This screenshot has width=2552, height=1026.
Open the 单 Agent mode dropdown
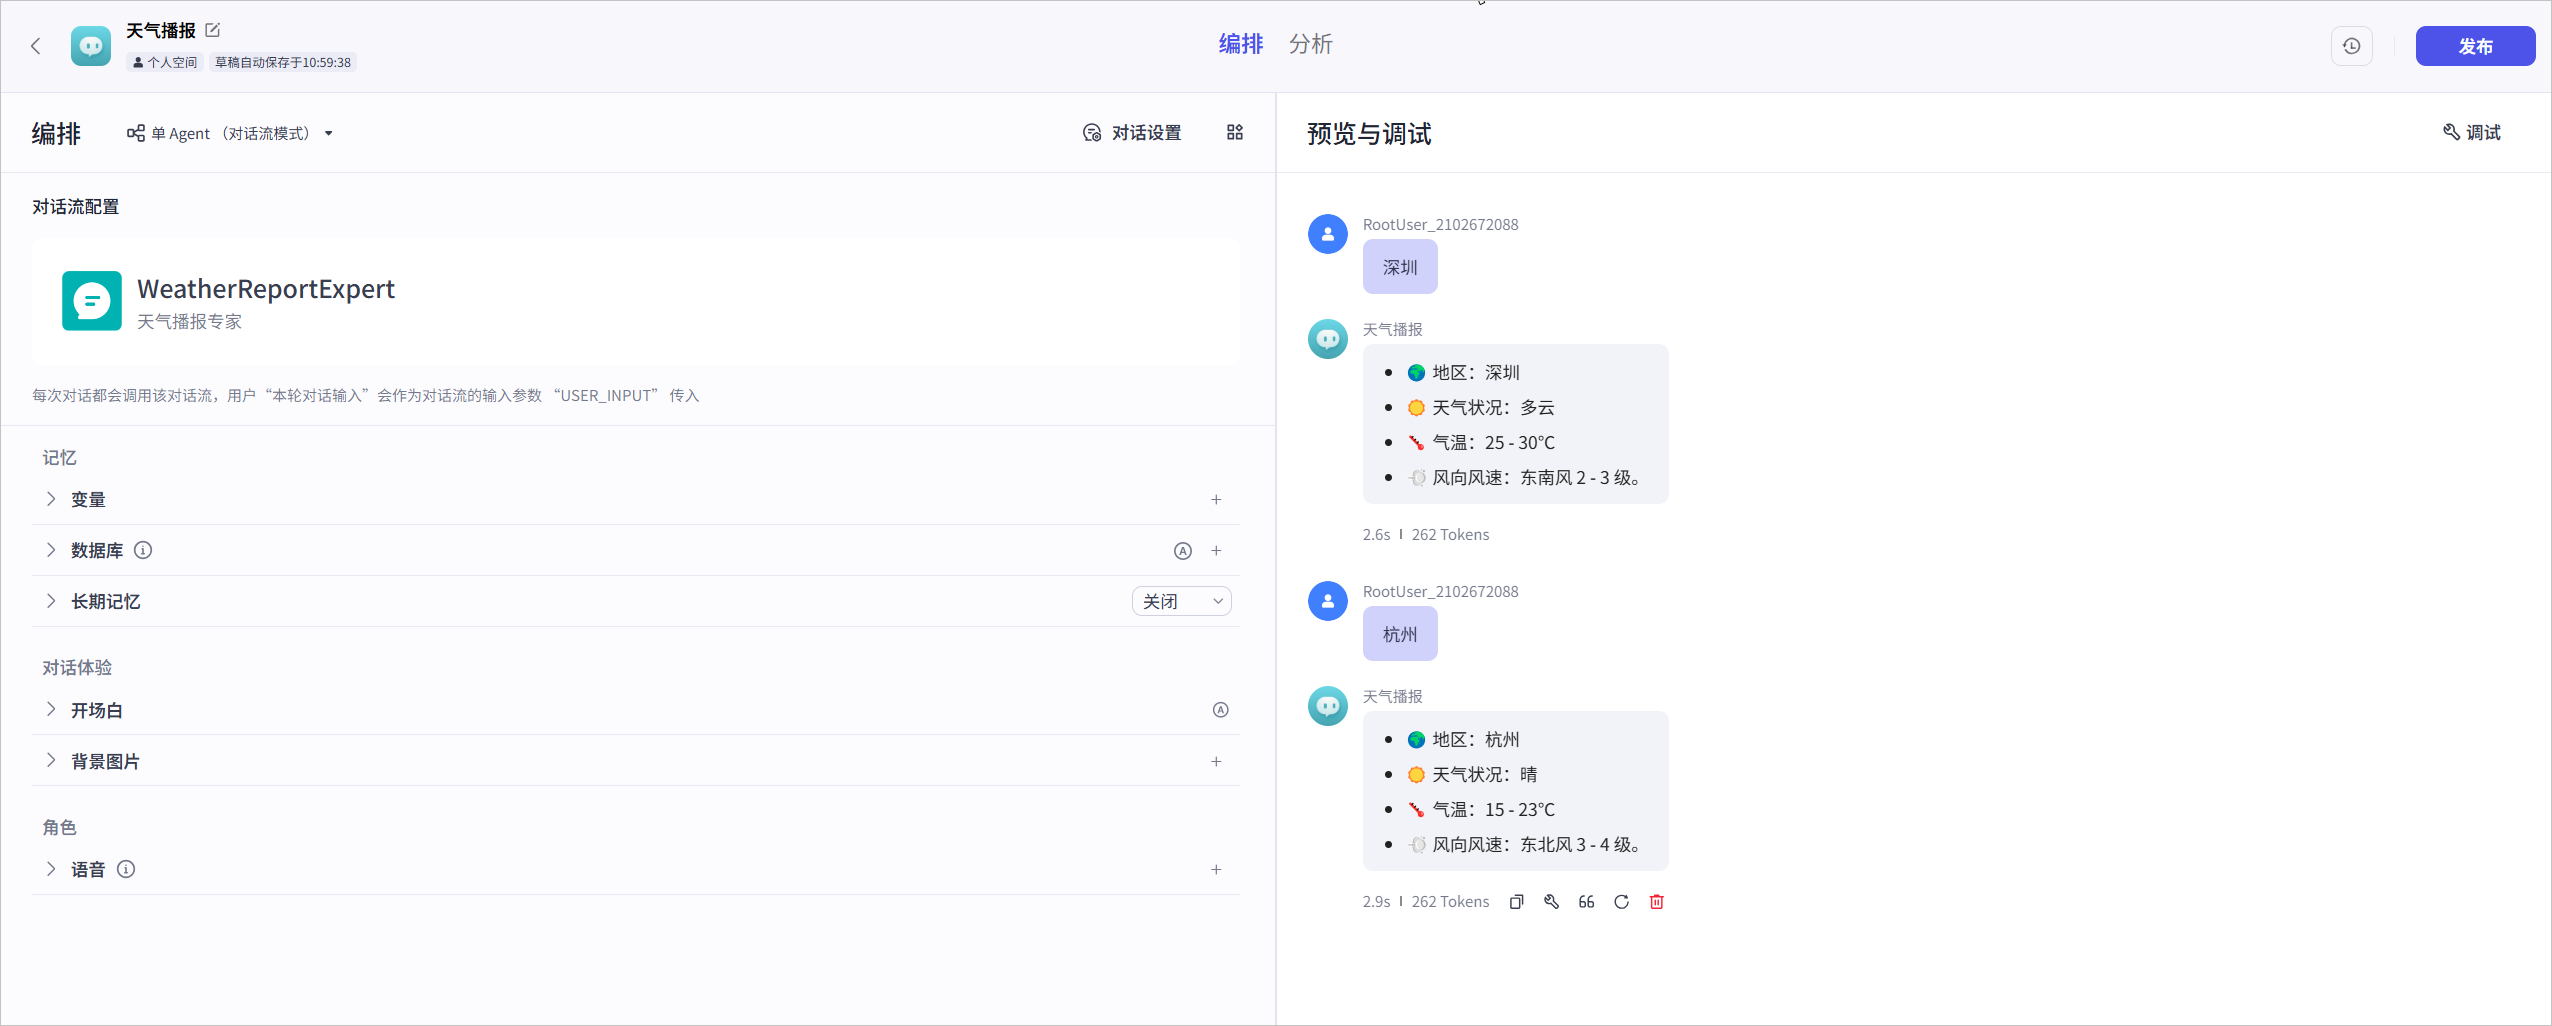229,133
